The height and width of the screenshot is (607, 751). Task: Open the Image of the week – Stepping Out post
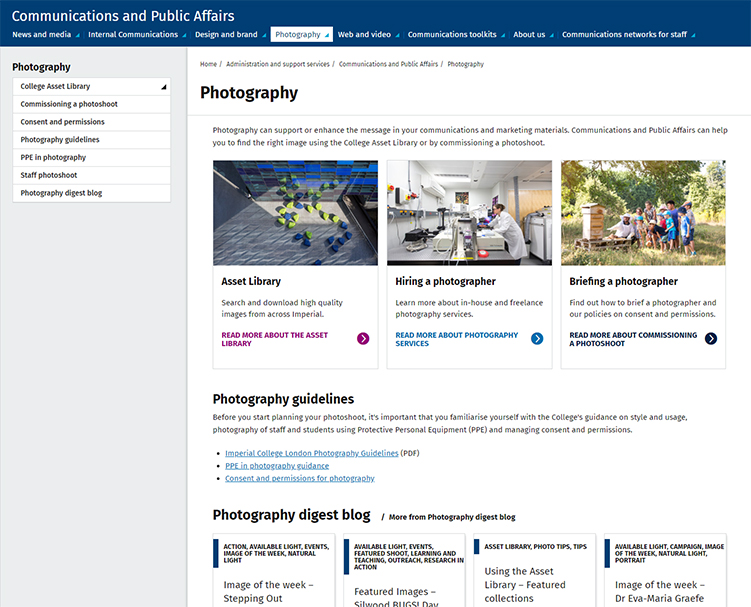[268, 591]
